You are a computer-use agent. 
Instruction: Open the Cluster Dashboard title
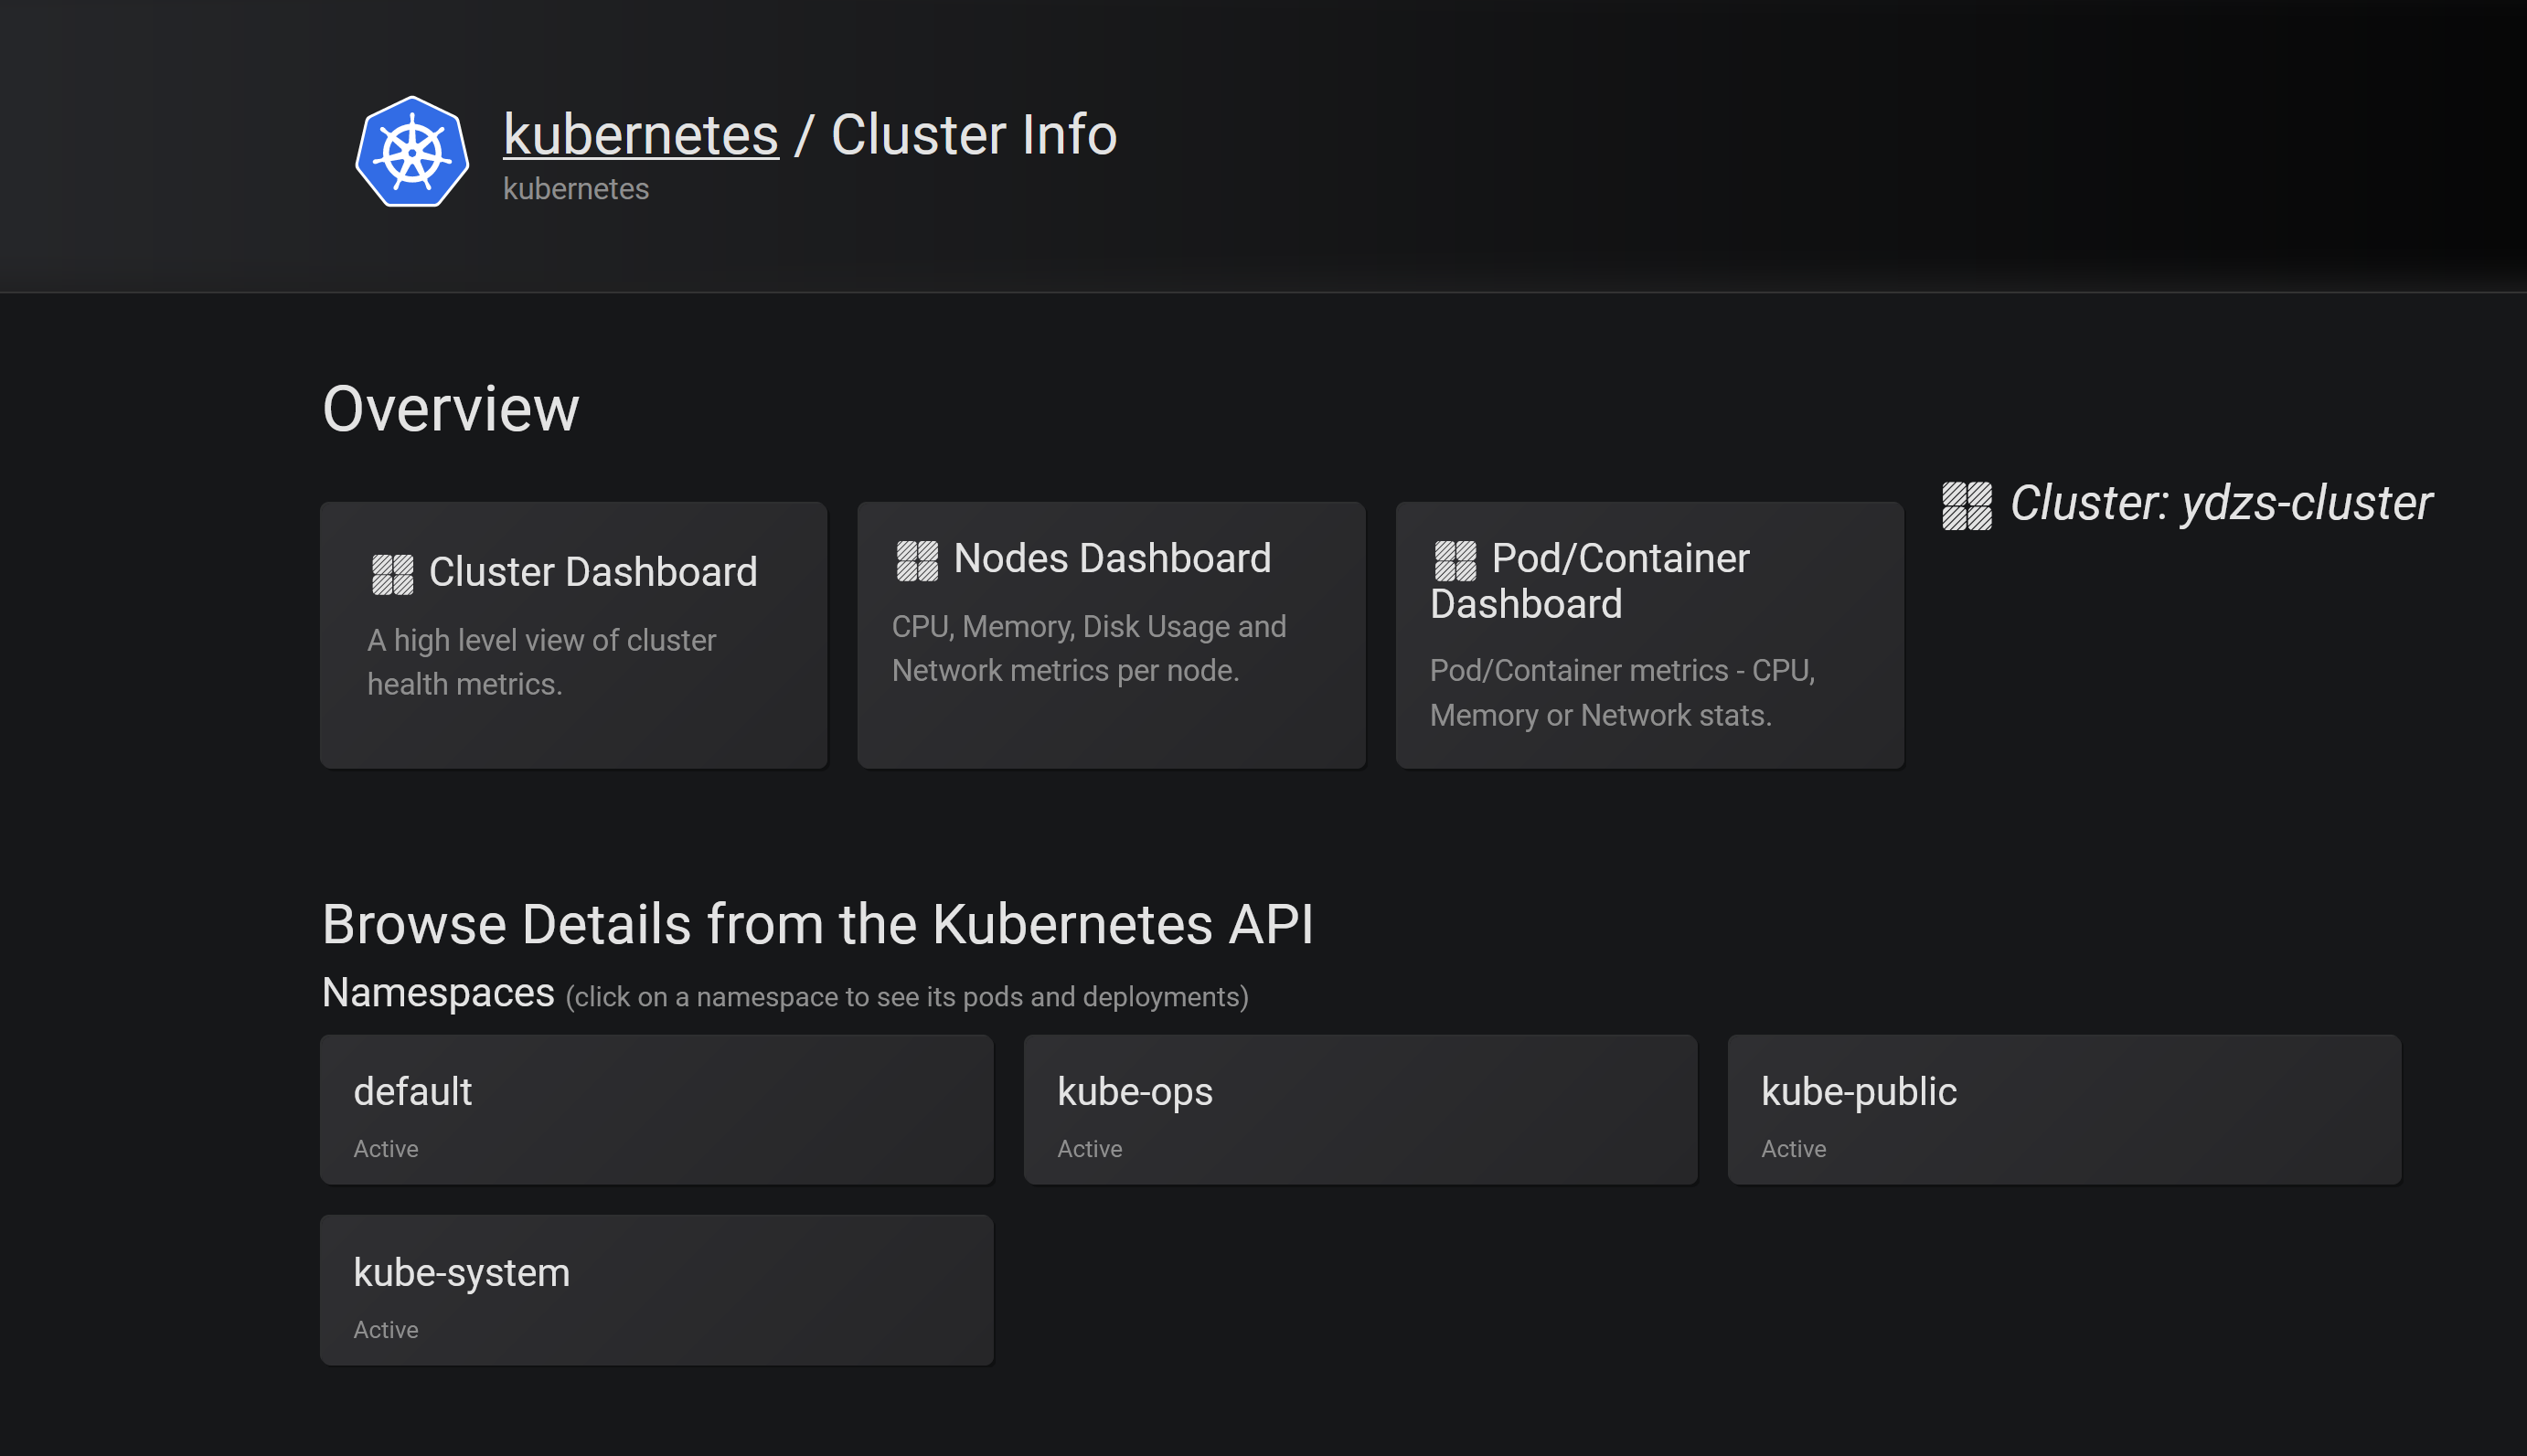pos(592,572)
